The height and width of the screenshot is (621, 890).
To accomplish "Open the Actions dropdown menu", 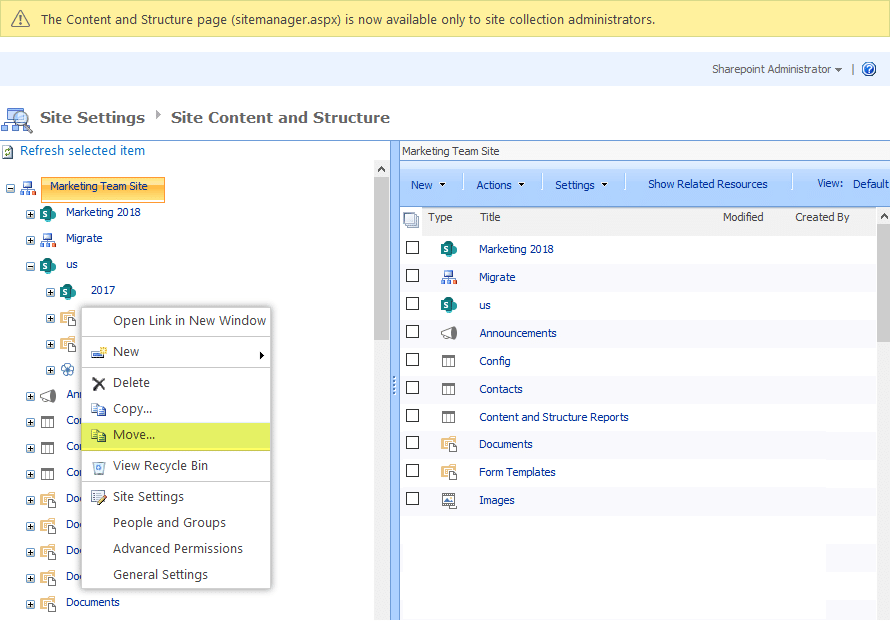I will (500, 185).
